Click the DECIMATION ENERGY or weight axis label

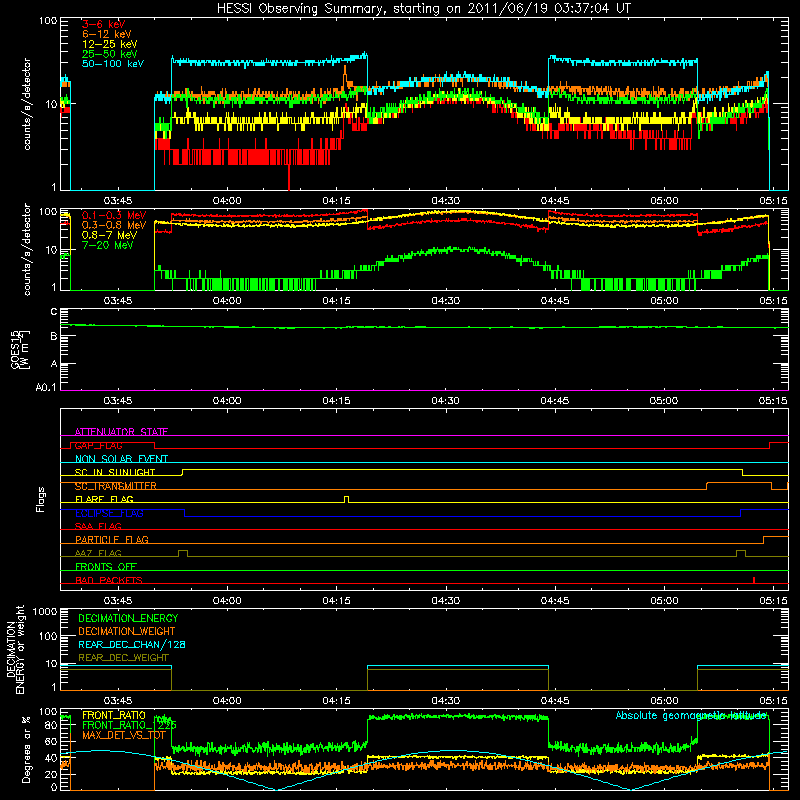[15, 649]
